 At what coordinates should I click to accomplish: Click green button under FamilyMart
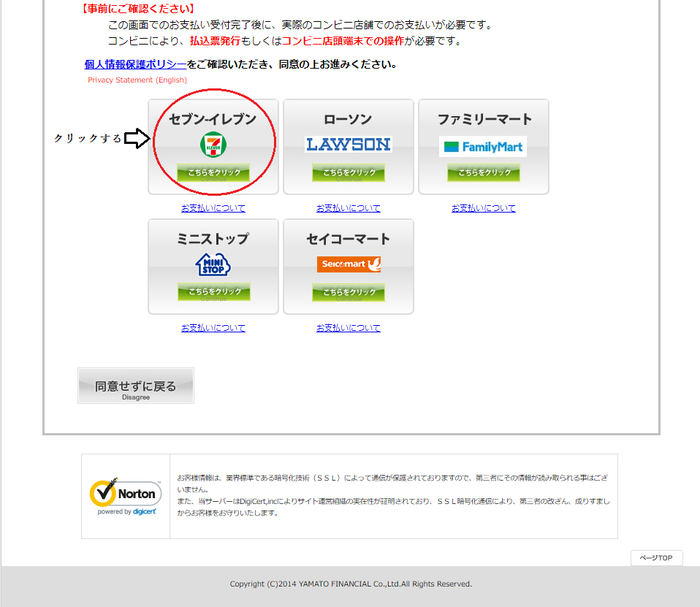(483, 172)
